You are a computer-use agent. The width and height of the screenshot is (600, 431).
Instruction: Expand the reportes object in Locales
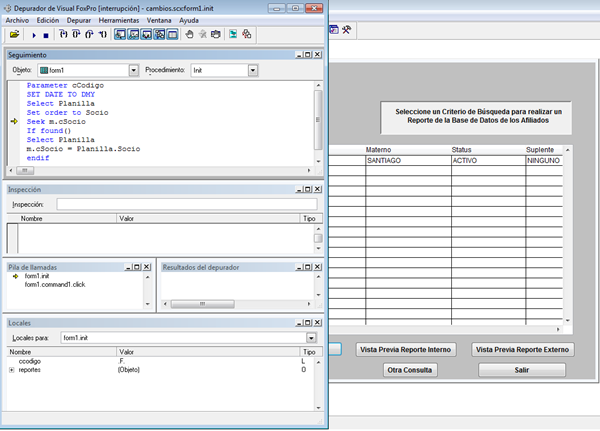point(12,369)
